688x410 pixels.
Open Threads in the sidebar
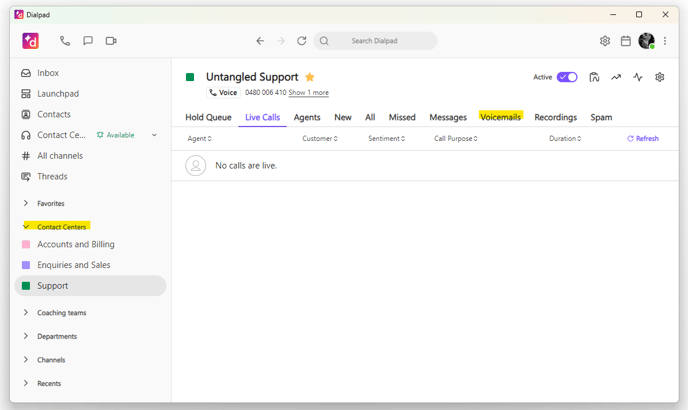44,176
